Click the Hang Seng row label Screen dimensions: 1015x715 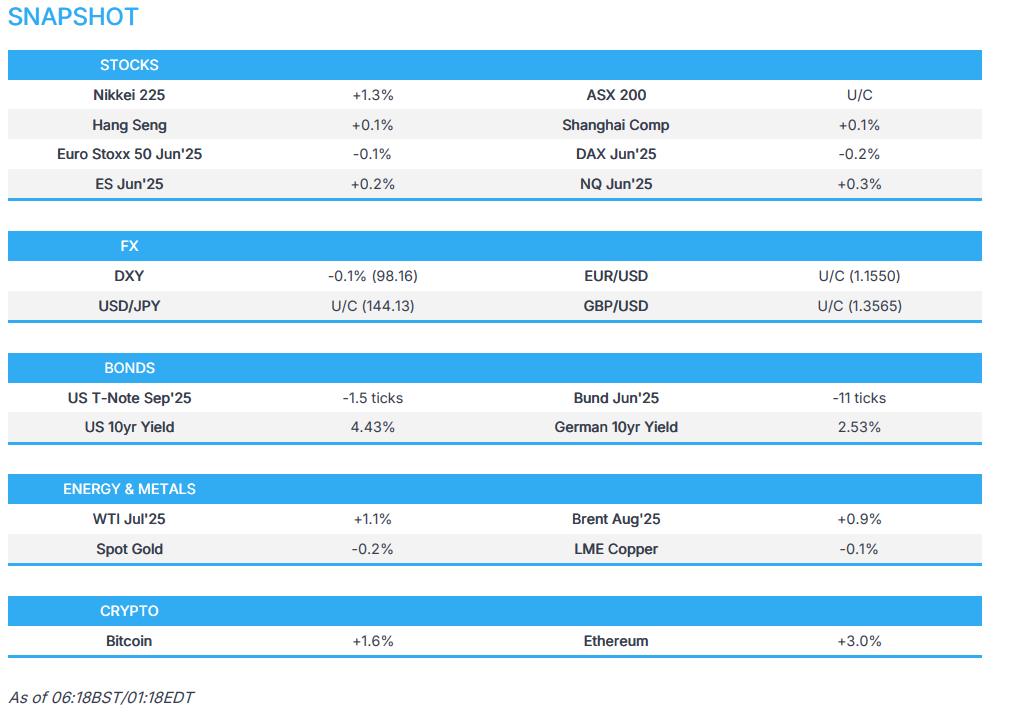[129, 125]
